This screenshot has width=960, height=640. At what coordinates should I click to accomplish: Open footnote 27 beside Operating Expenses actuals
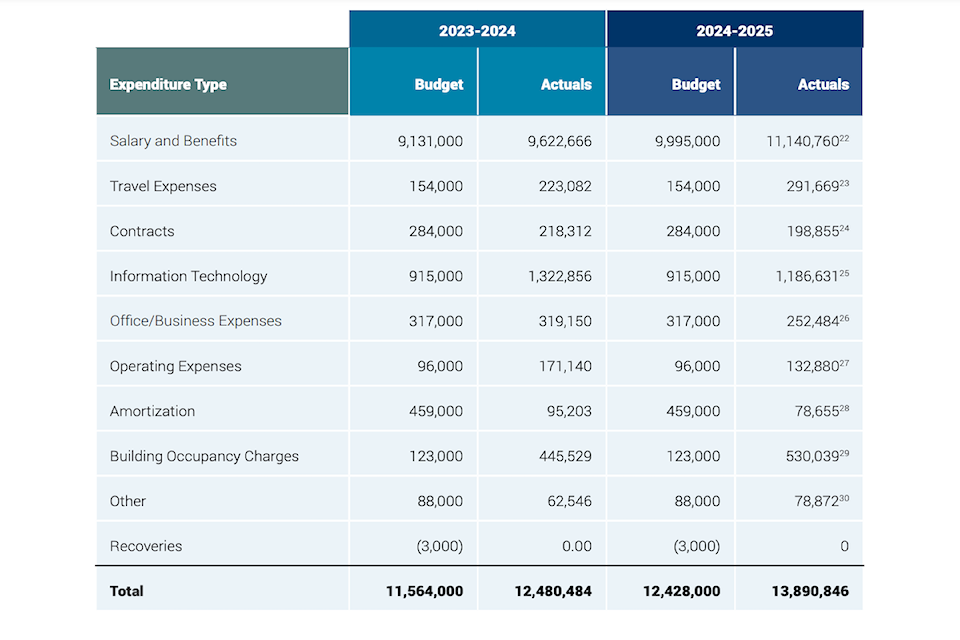[x=845, y=363]
